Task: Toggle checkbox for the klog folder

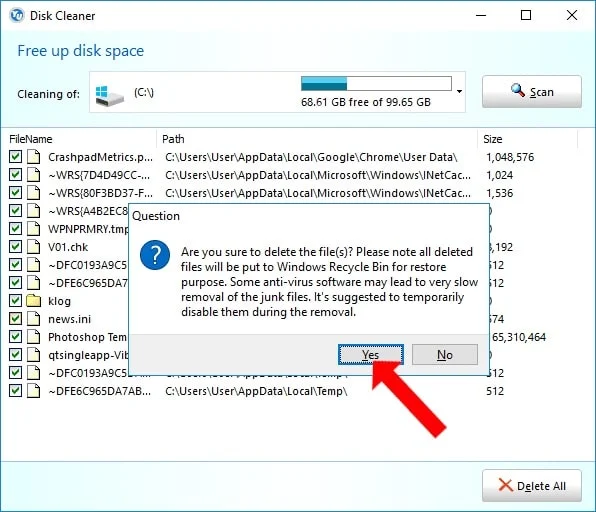Action: pos(16,301)
